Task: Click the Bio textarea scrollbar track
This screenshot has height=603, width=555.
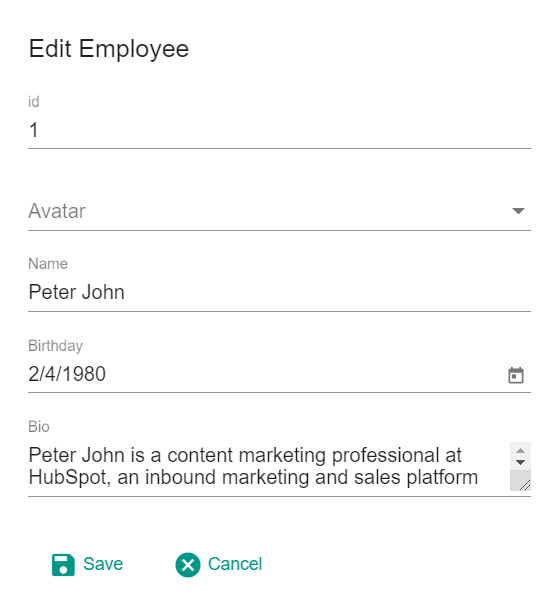Action: 520,466
